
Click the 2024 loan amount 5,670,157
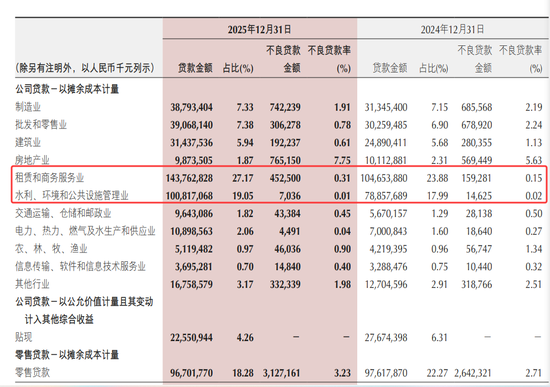[x=388, y=213]
